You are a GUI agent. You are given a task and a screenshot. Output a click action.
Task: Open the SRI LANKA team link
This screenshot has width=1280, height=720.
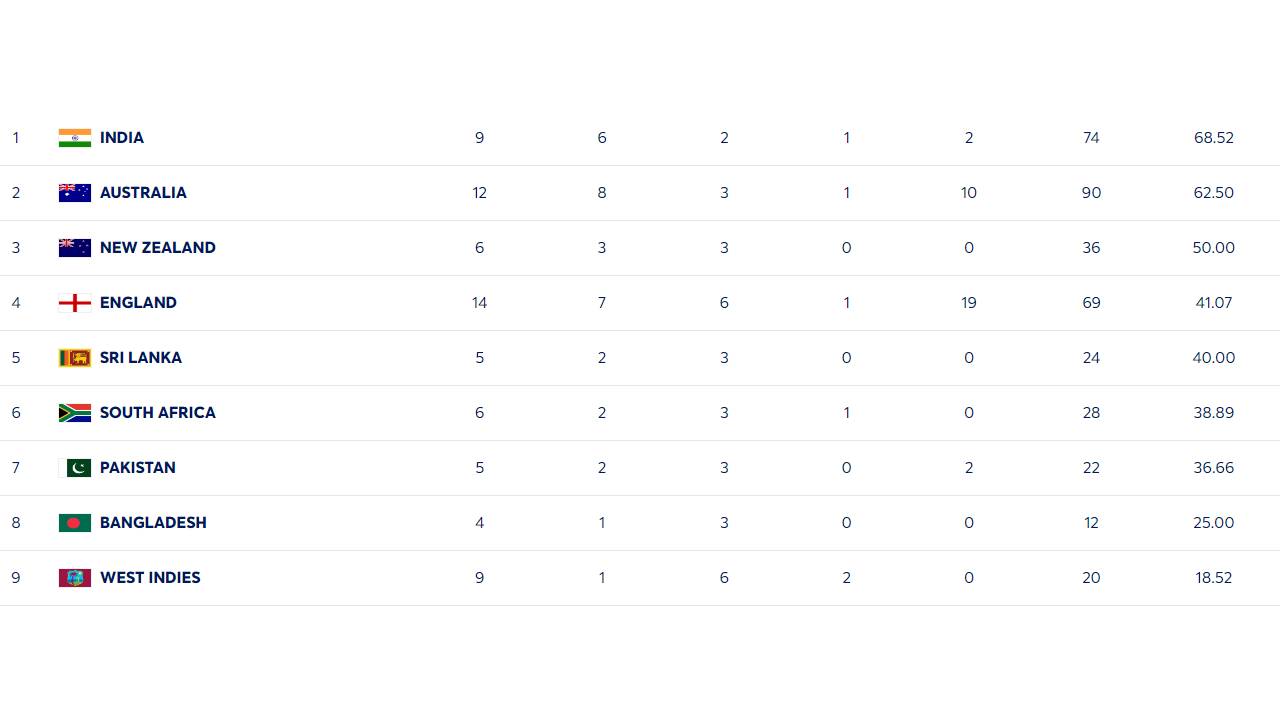141,358
